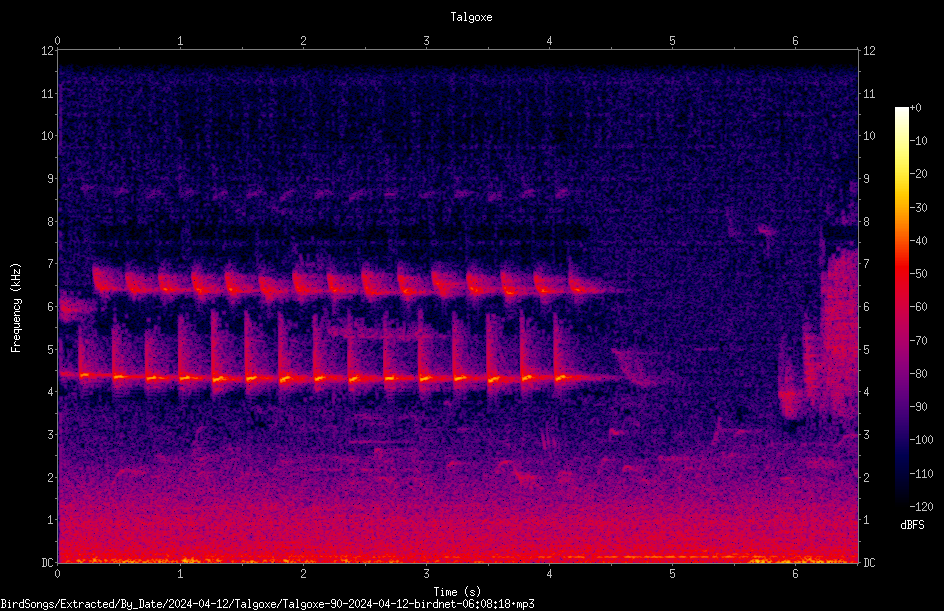This screenshot has height=611, width=944.
Task: Click the -50 label on dBFS scale
Action: pyautogui.click(x=919, y=273)
